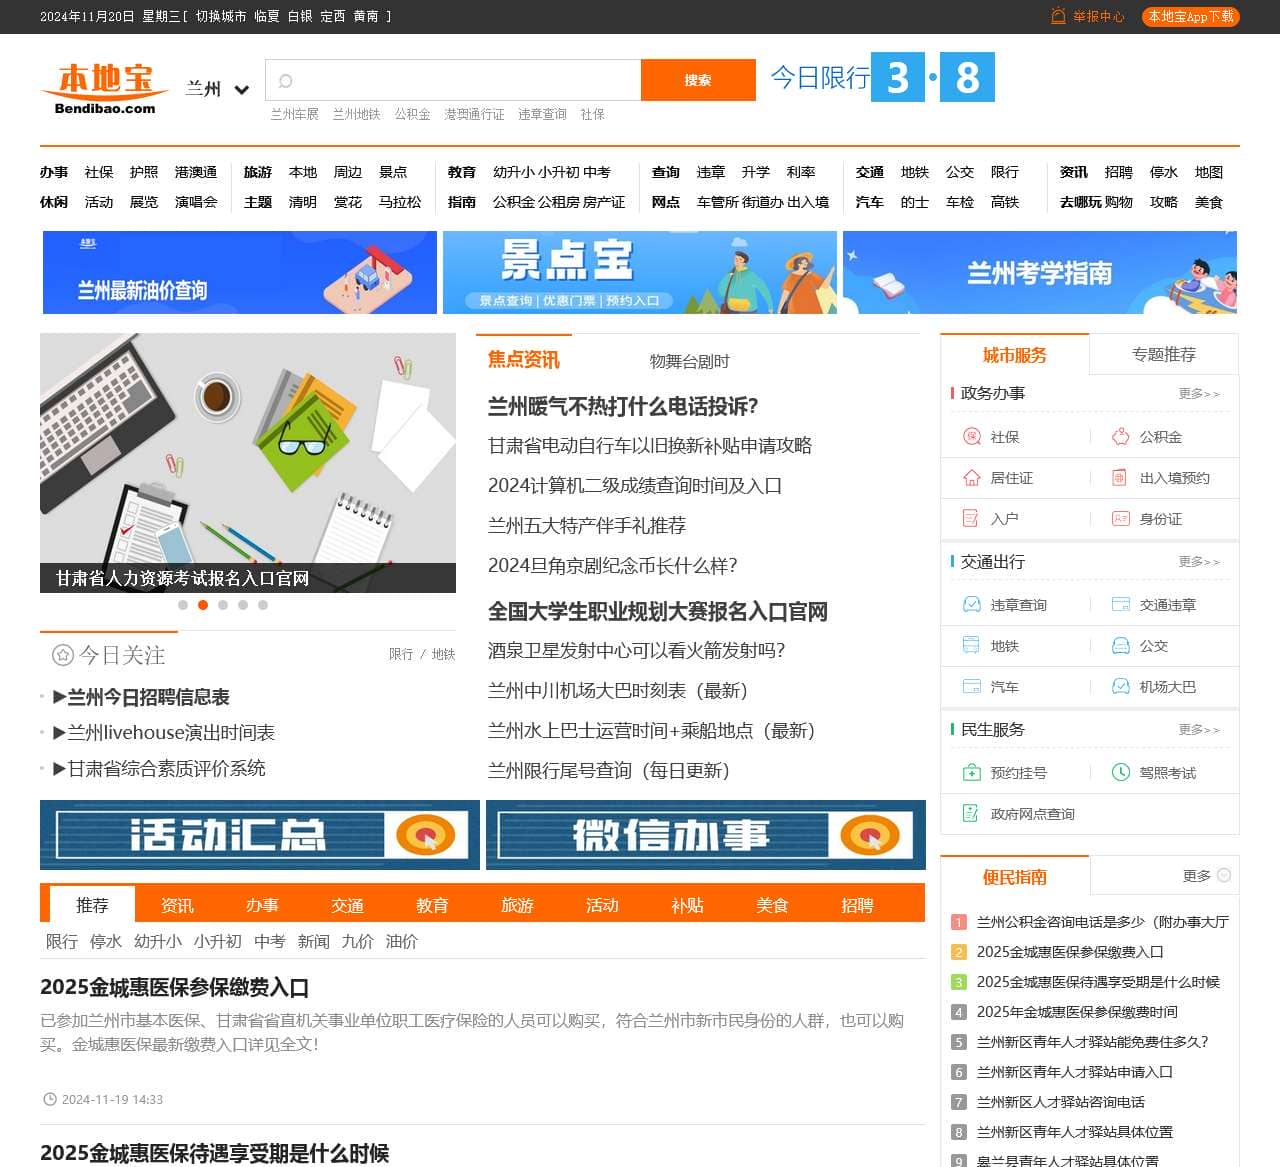Click the 搜索 search button
This screenshot has width=1280, height=1167.
(697, 79)
